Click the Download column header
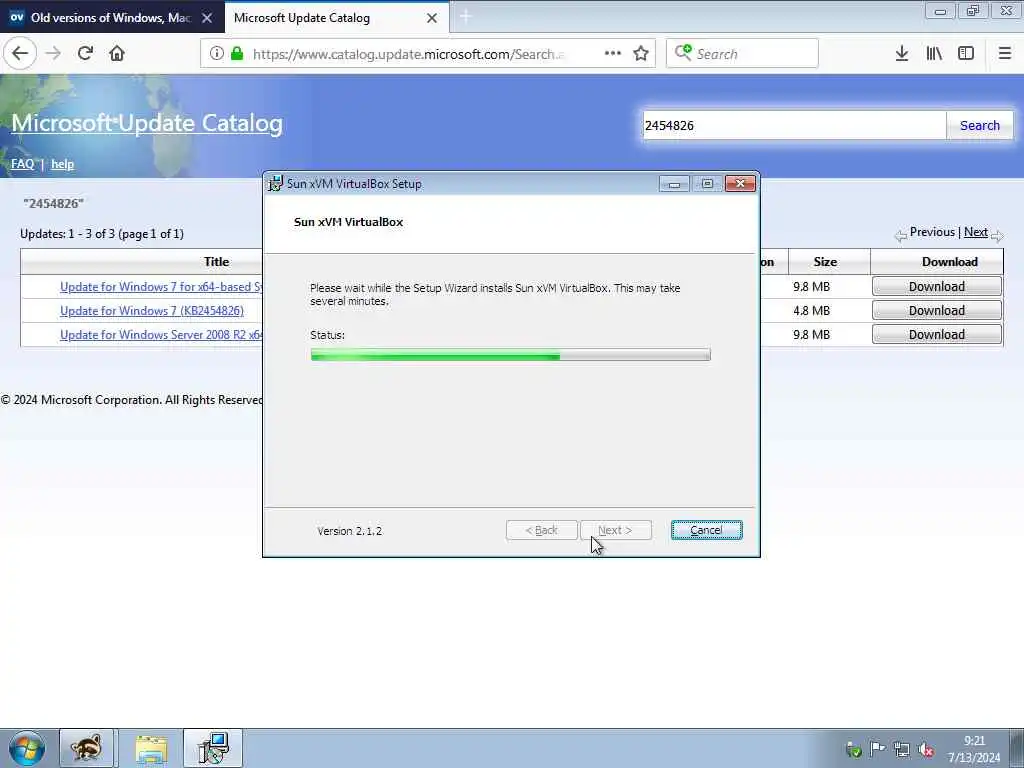Image resolution: width=1024 pixels, height=768 pixels. [950, 262]
